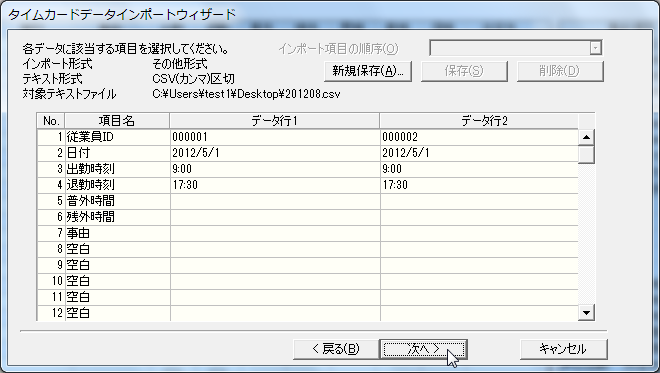Click the table scrollbar down arrow
Image resolution: width=660 pixels, height=373 pixels.
[586, 313]
